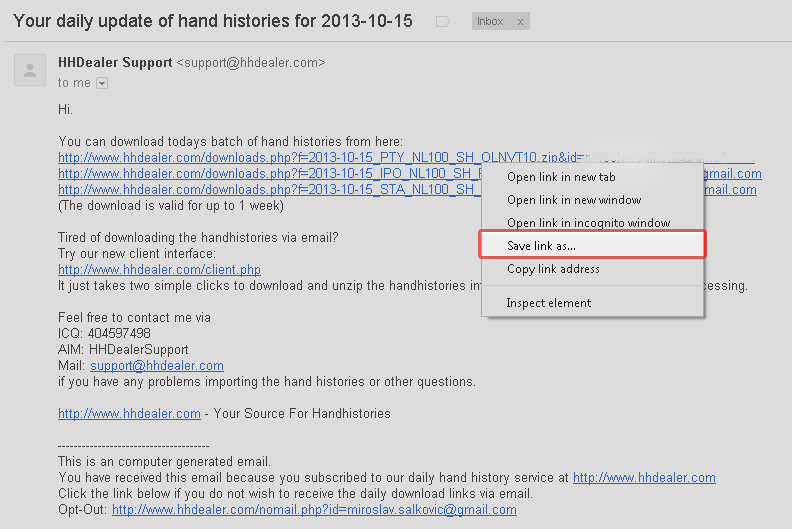Select 'Open link in incognito window'

(588, 223)
